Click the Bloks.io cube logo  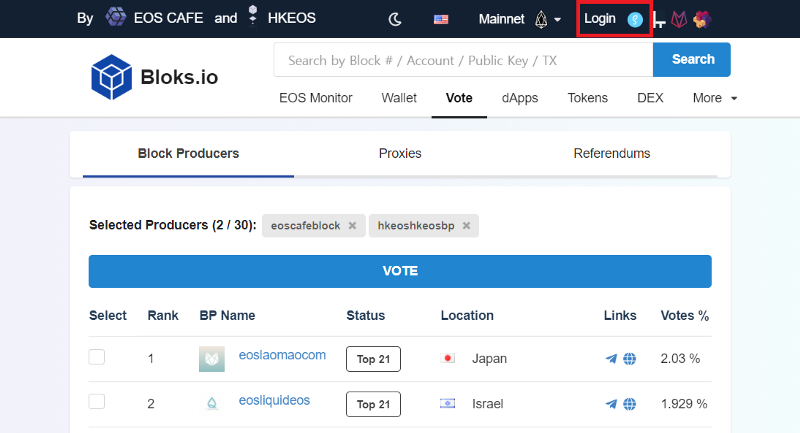111,77
